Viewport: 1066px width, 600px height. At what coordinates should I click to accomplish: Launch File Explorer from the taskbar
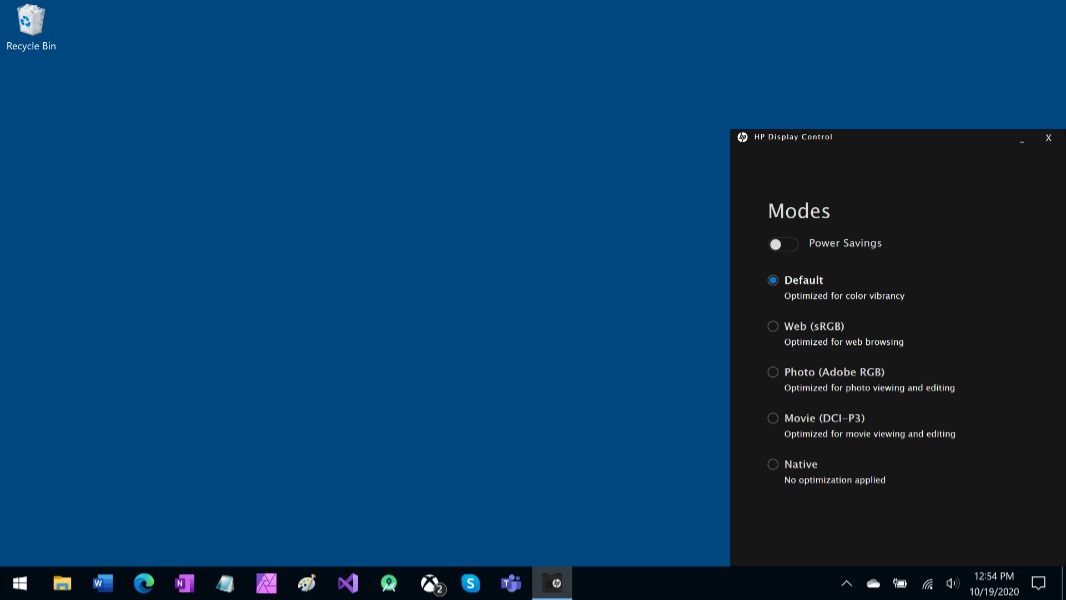coord(62,583)
